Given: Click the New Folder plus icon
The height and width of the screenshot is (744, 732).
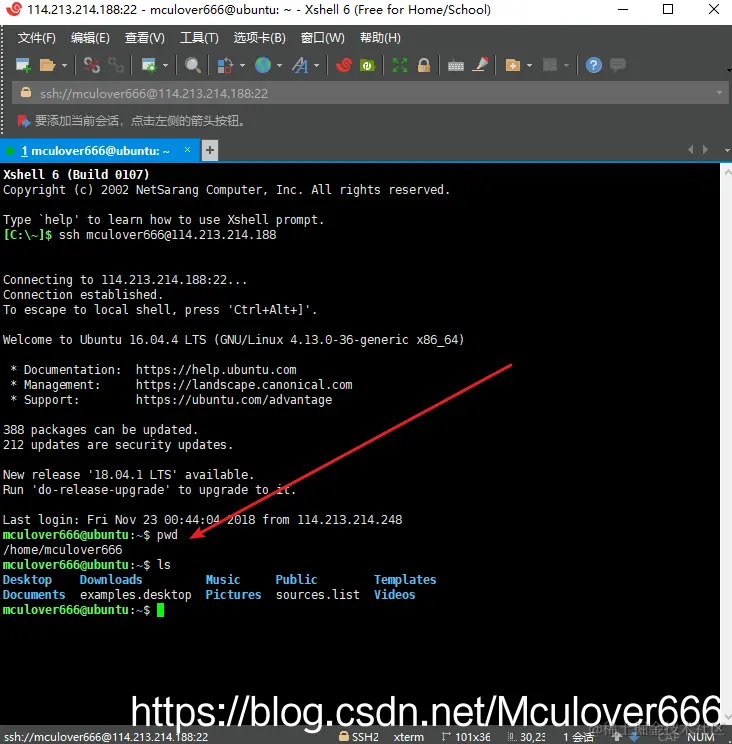Looking at the screenshot, I should pos(513,65).
